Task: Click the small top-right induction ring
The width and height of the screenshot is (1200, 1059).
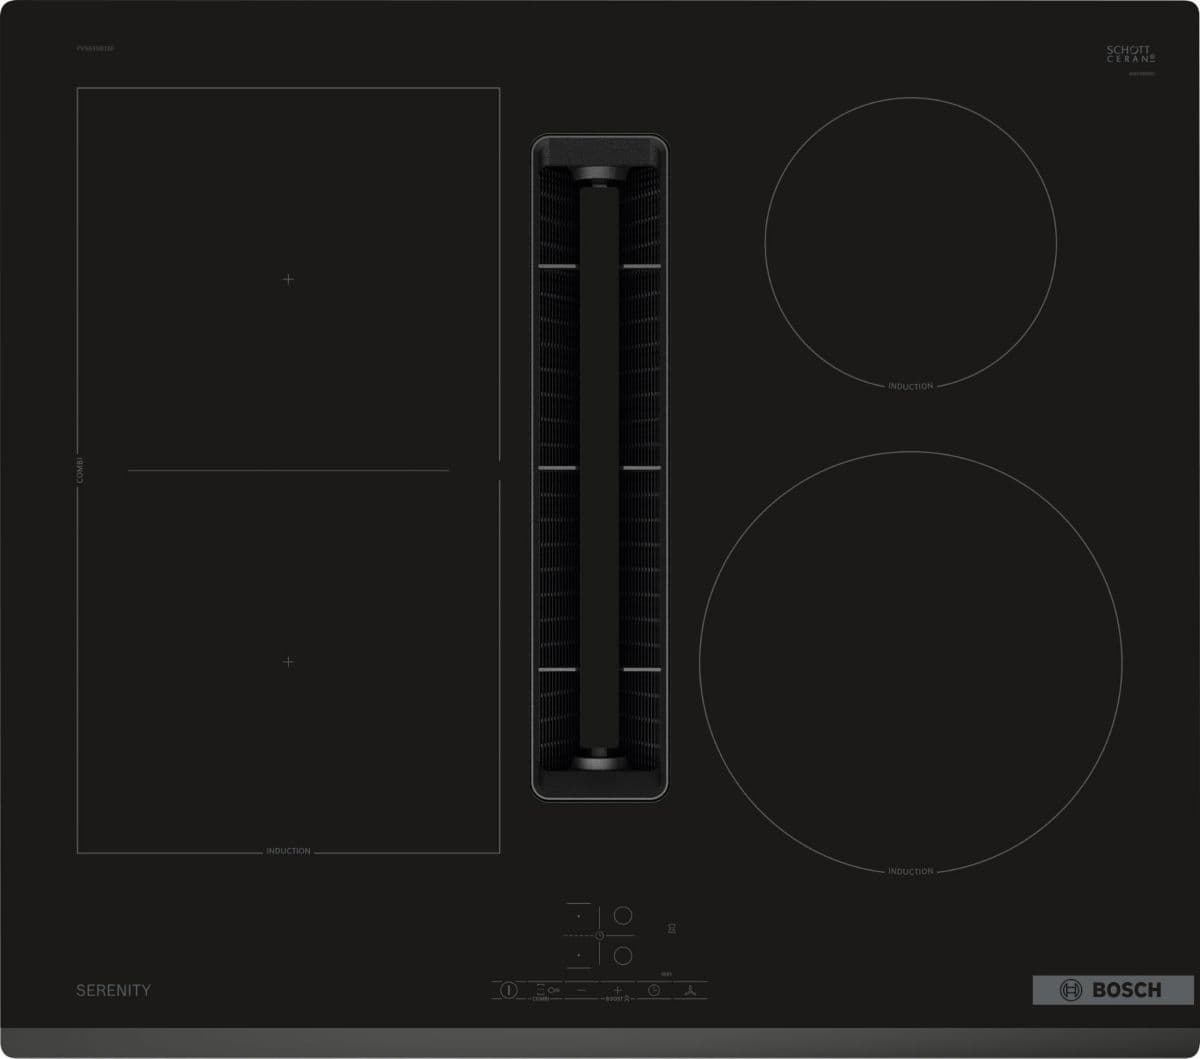Action: click(x=910, y=243)
